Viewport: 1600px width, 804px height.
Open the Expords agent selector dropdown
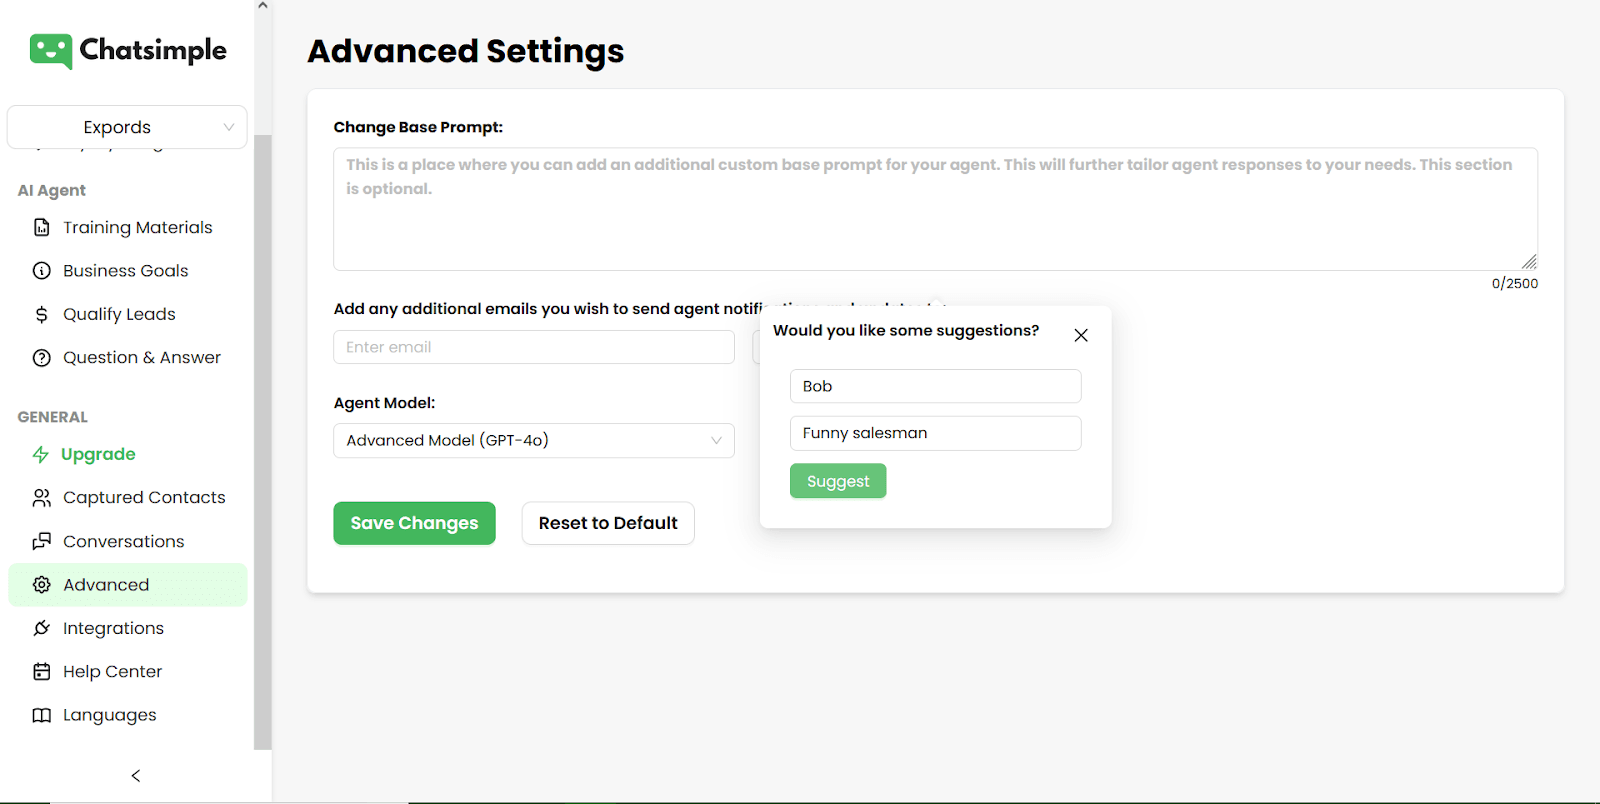(x=127, y=128)
